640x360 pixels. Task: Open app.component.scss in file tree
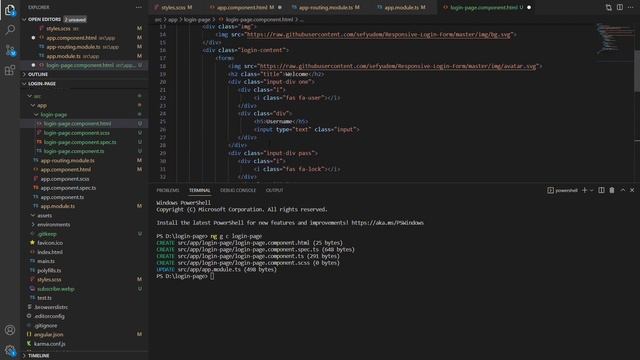[65, 179]
